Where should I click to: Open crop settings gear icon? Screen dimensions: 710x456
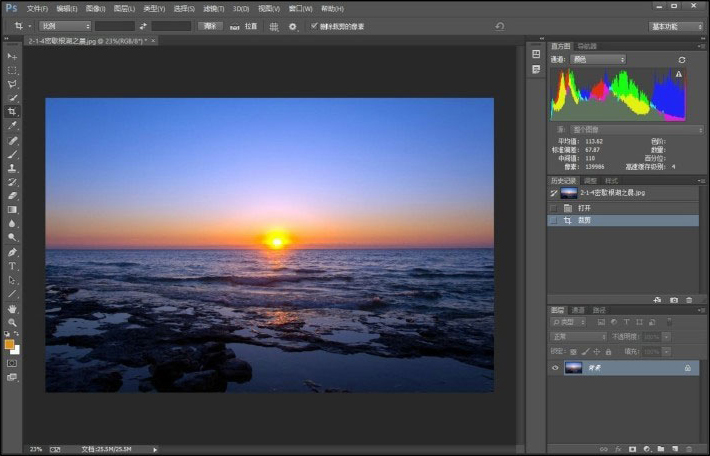(292, 26)
